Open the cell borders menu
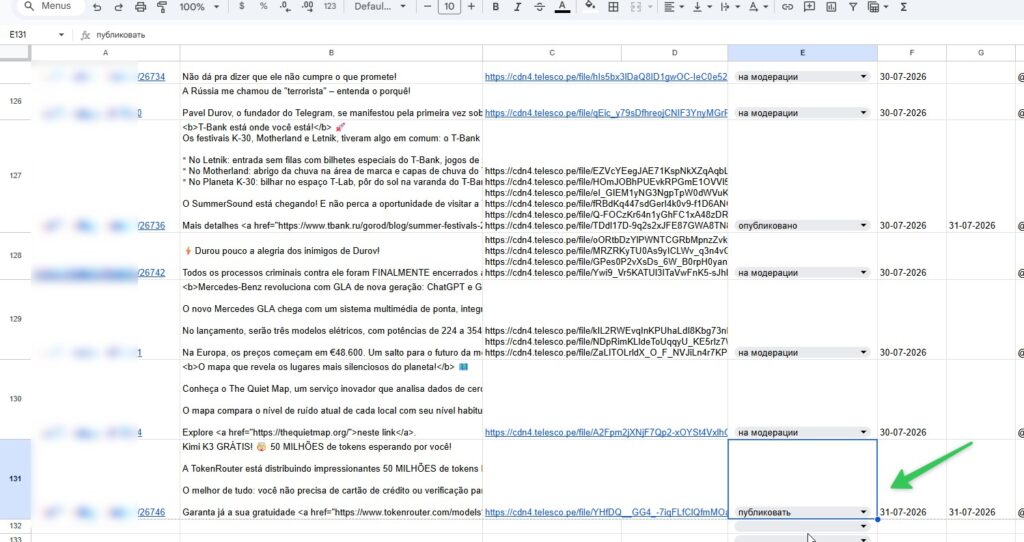This screenshot has width=1024, height=542. [x=613, y=7]
